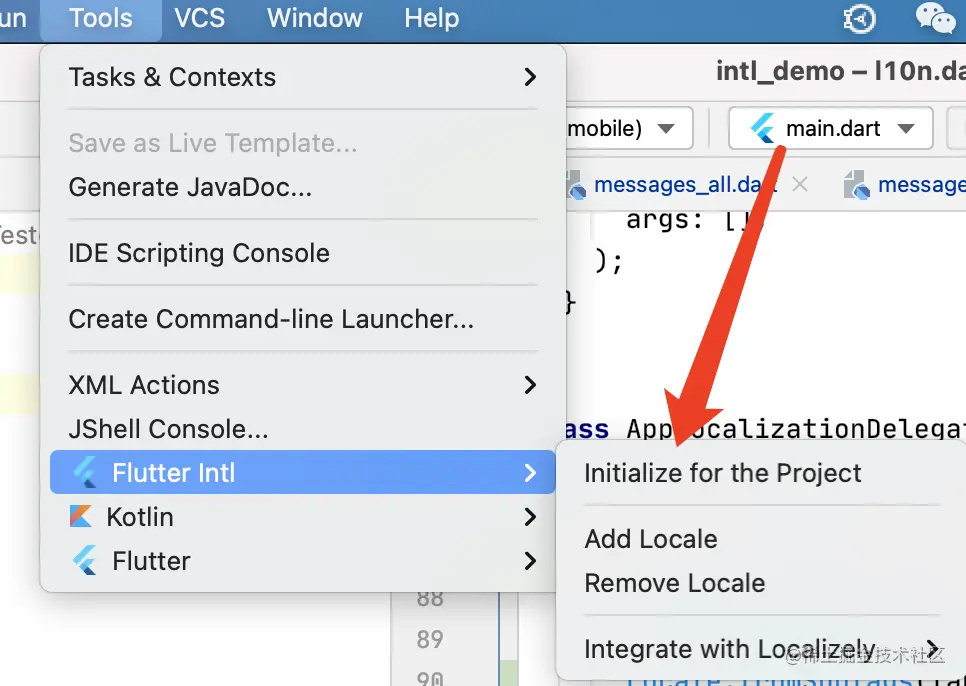Select Create Command-line Launcher...

pyautogui.click(x=302, y=319)
